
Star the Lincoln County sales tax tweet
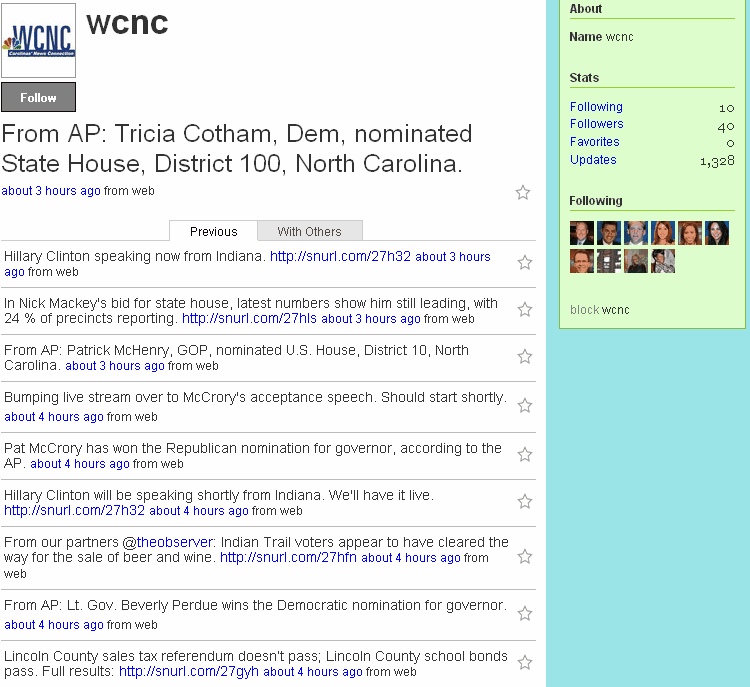(525, 663)
